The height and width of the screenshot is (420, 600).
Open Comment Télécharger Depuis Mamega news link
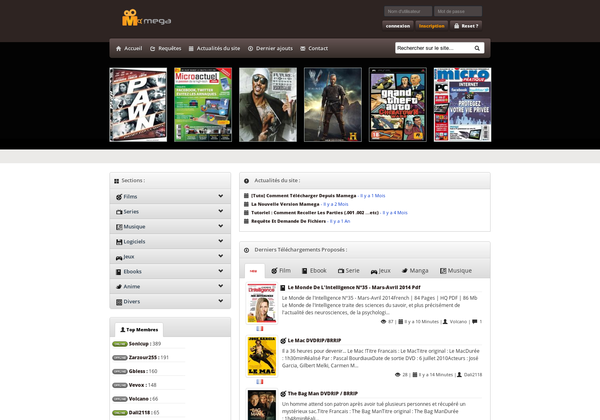click(x=303, y=196)
